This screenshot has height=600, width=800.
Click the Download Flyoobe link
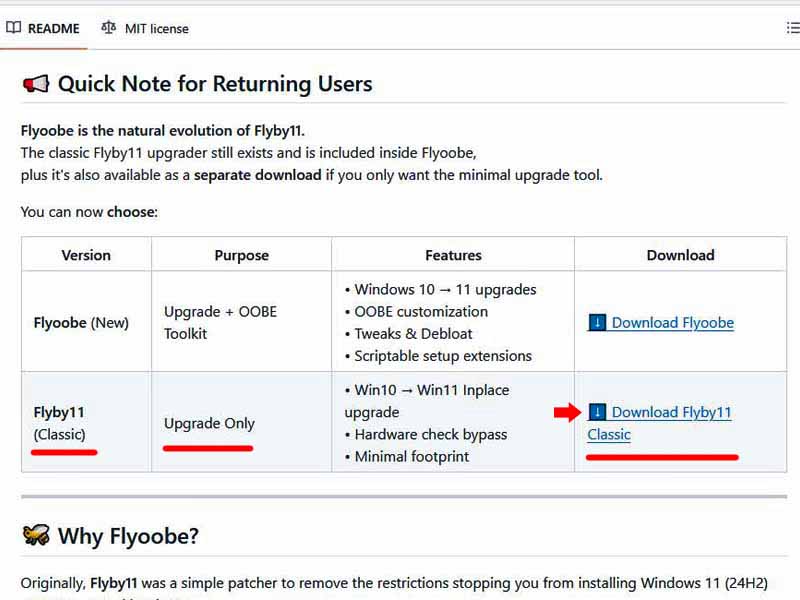[x=672, y=322]
